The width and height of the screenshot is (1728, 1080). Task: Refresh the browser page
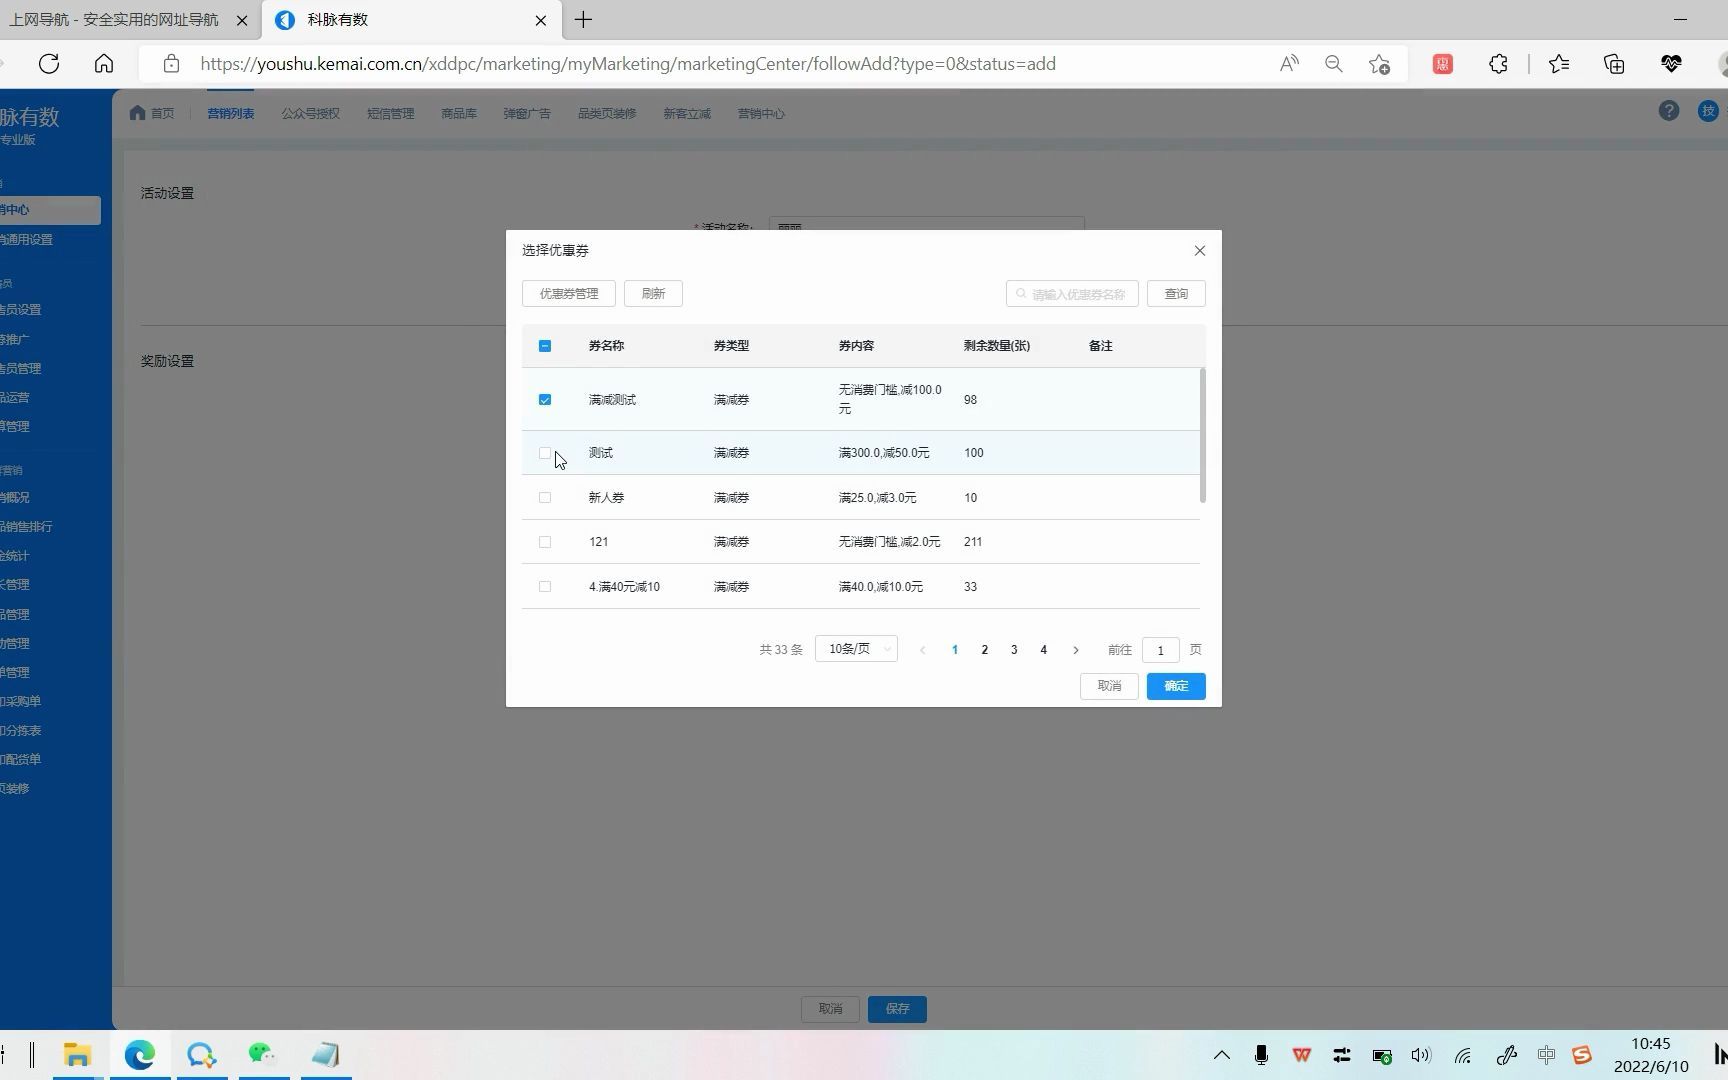49,64
